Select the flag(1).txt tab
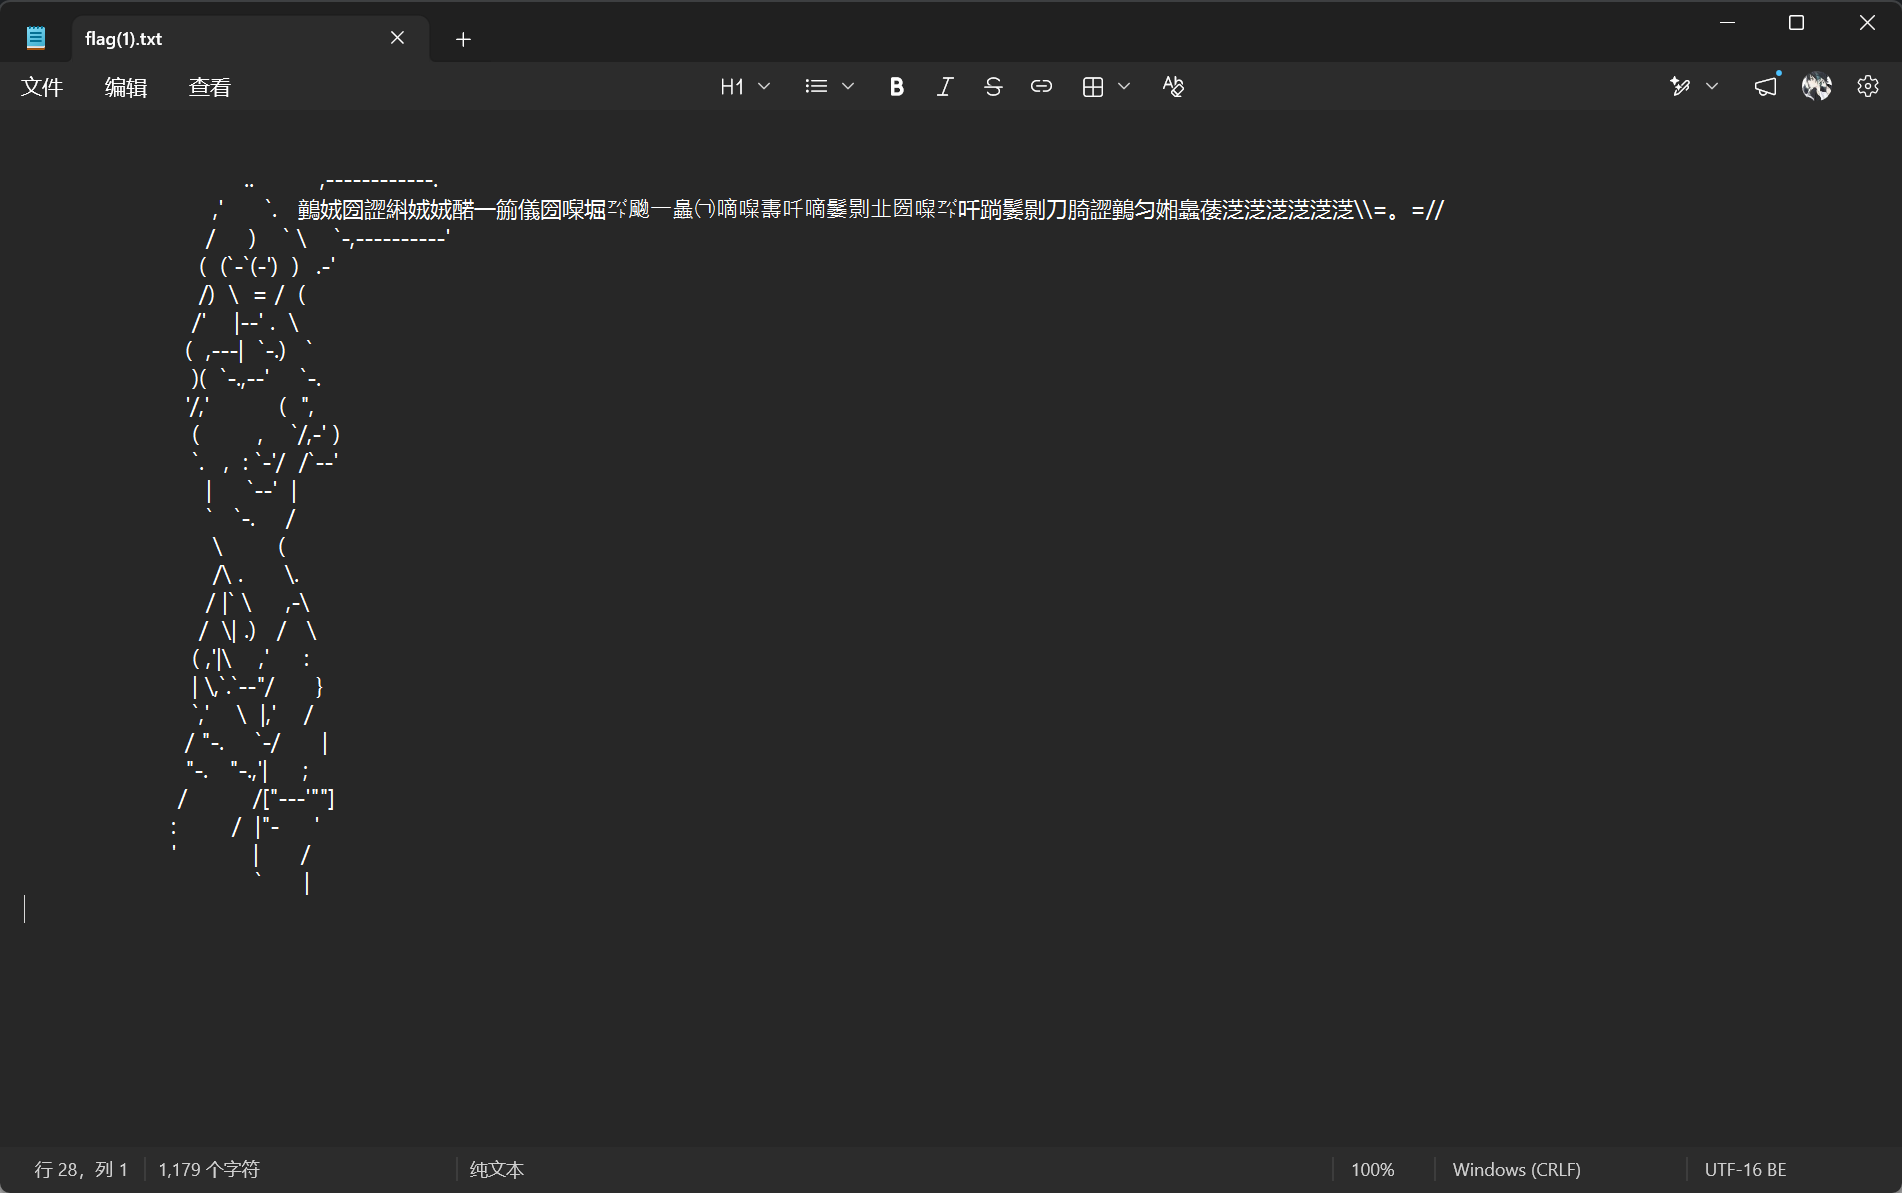The width and height of the screenshot is (1902, 1193). [x=250, y=39]
